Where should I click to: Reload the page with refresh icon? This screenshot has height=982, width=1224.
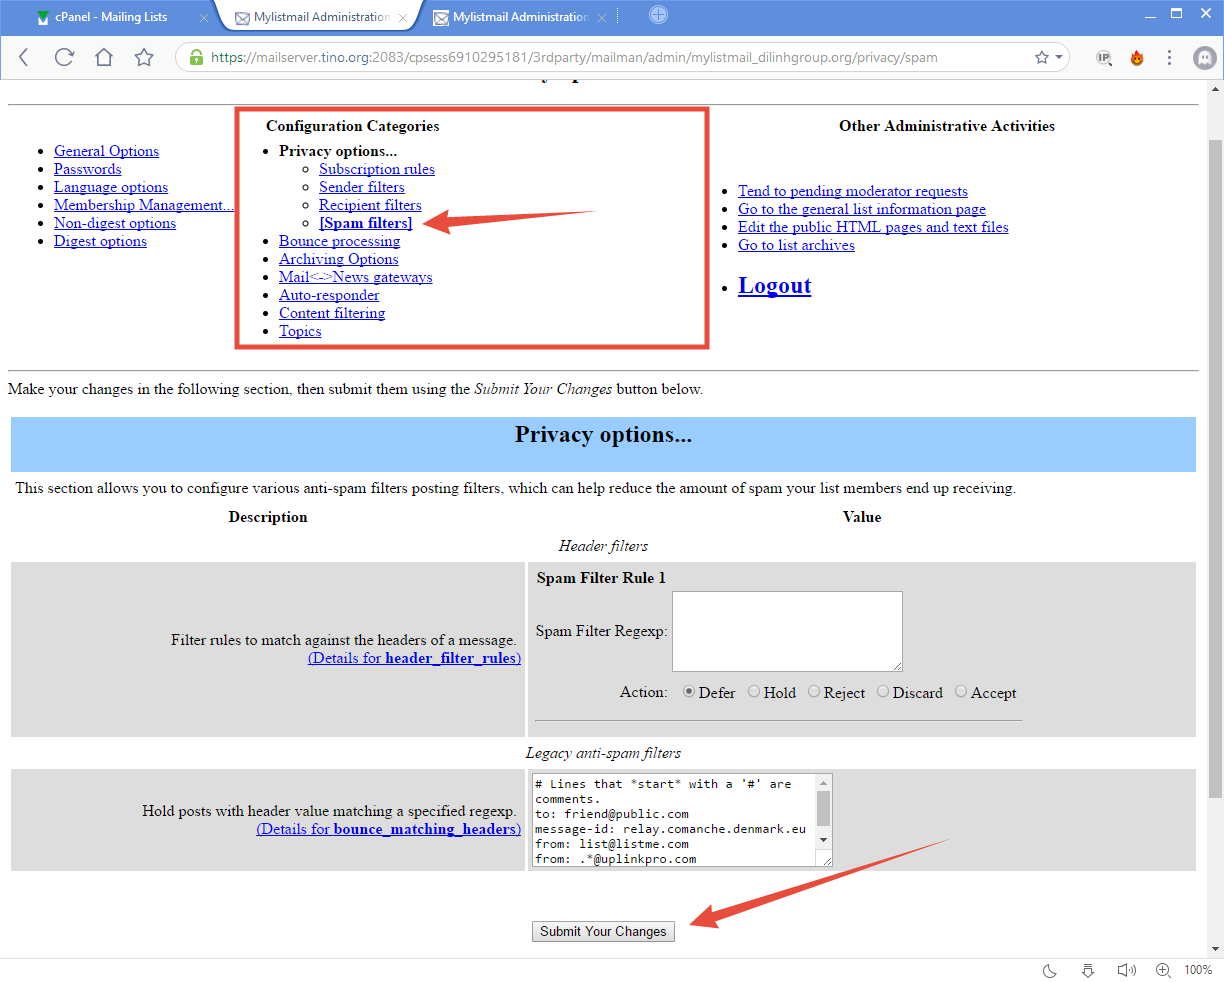click(64, 57)
